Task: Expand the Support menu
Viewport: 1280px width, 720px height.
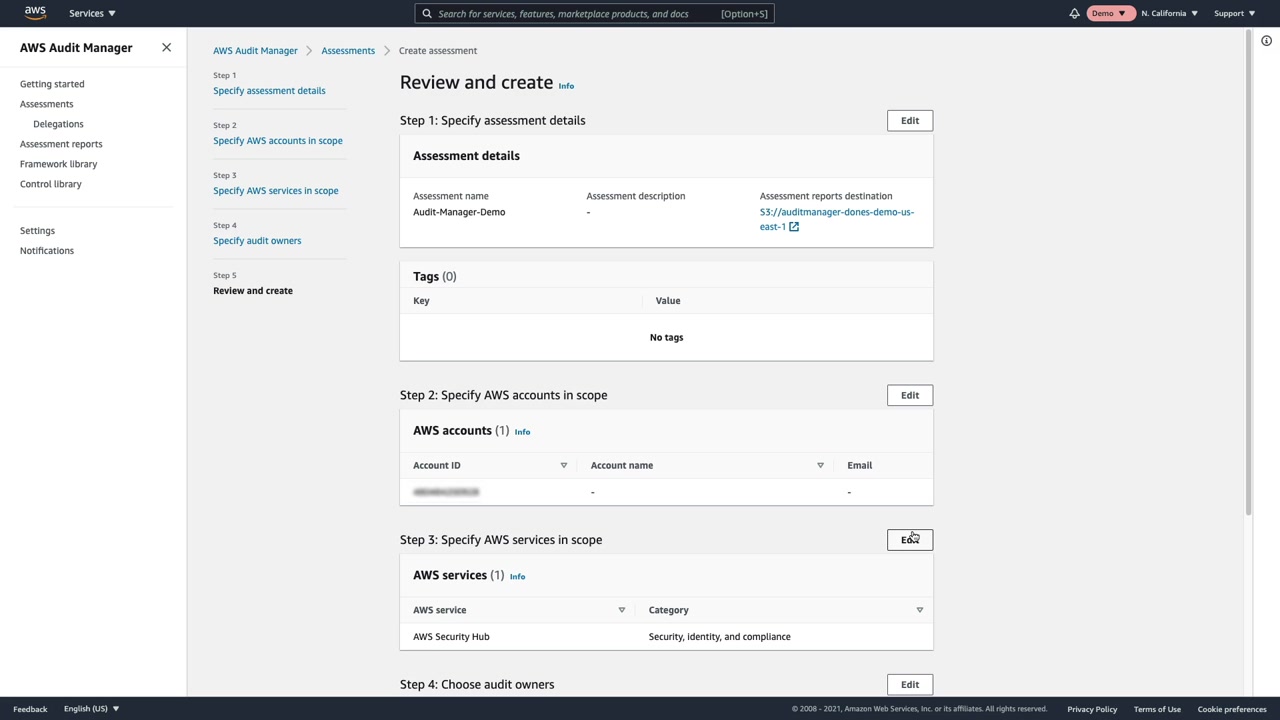Action: click(x=1234, y=13)
